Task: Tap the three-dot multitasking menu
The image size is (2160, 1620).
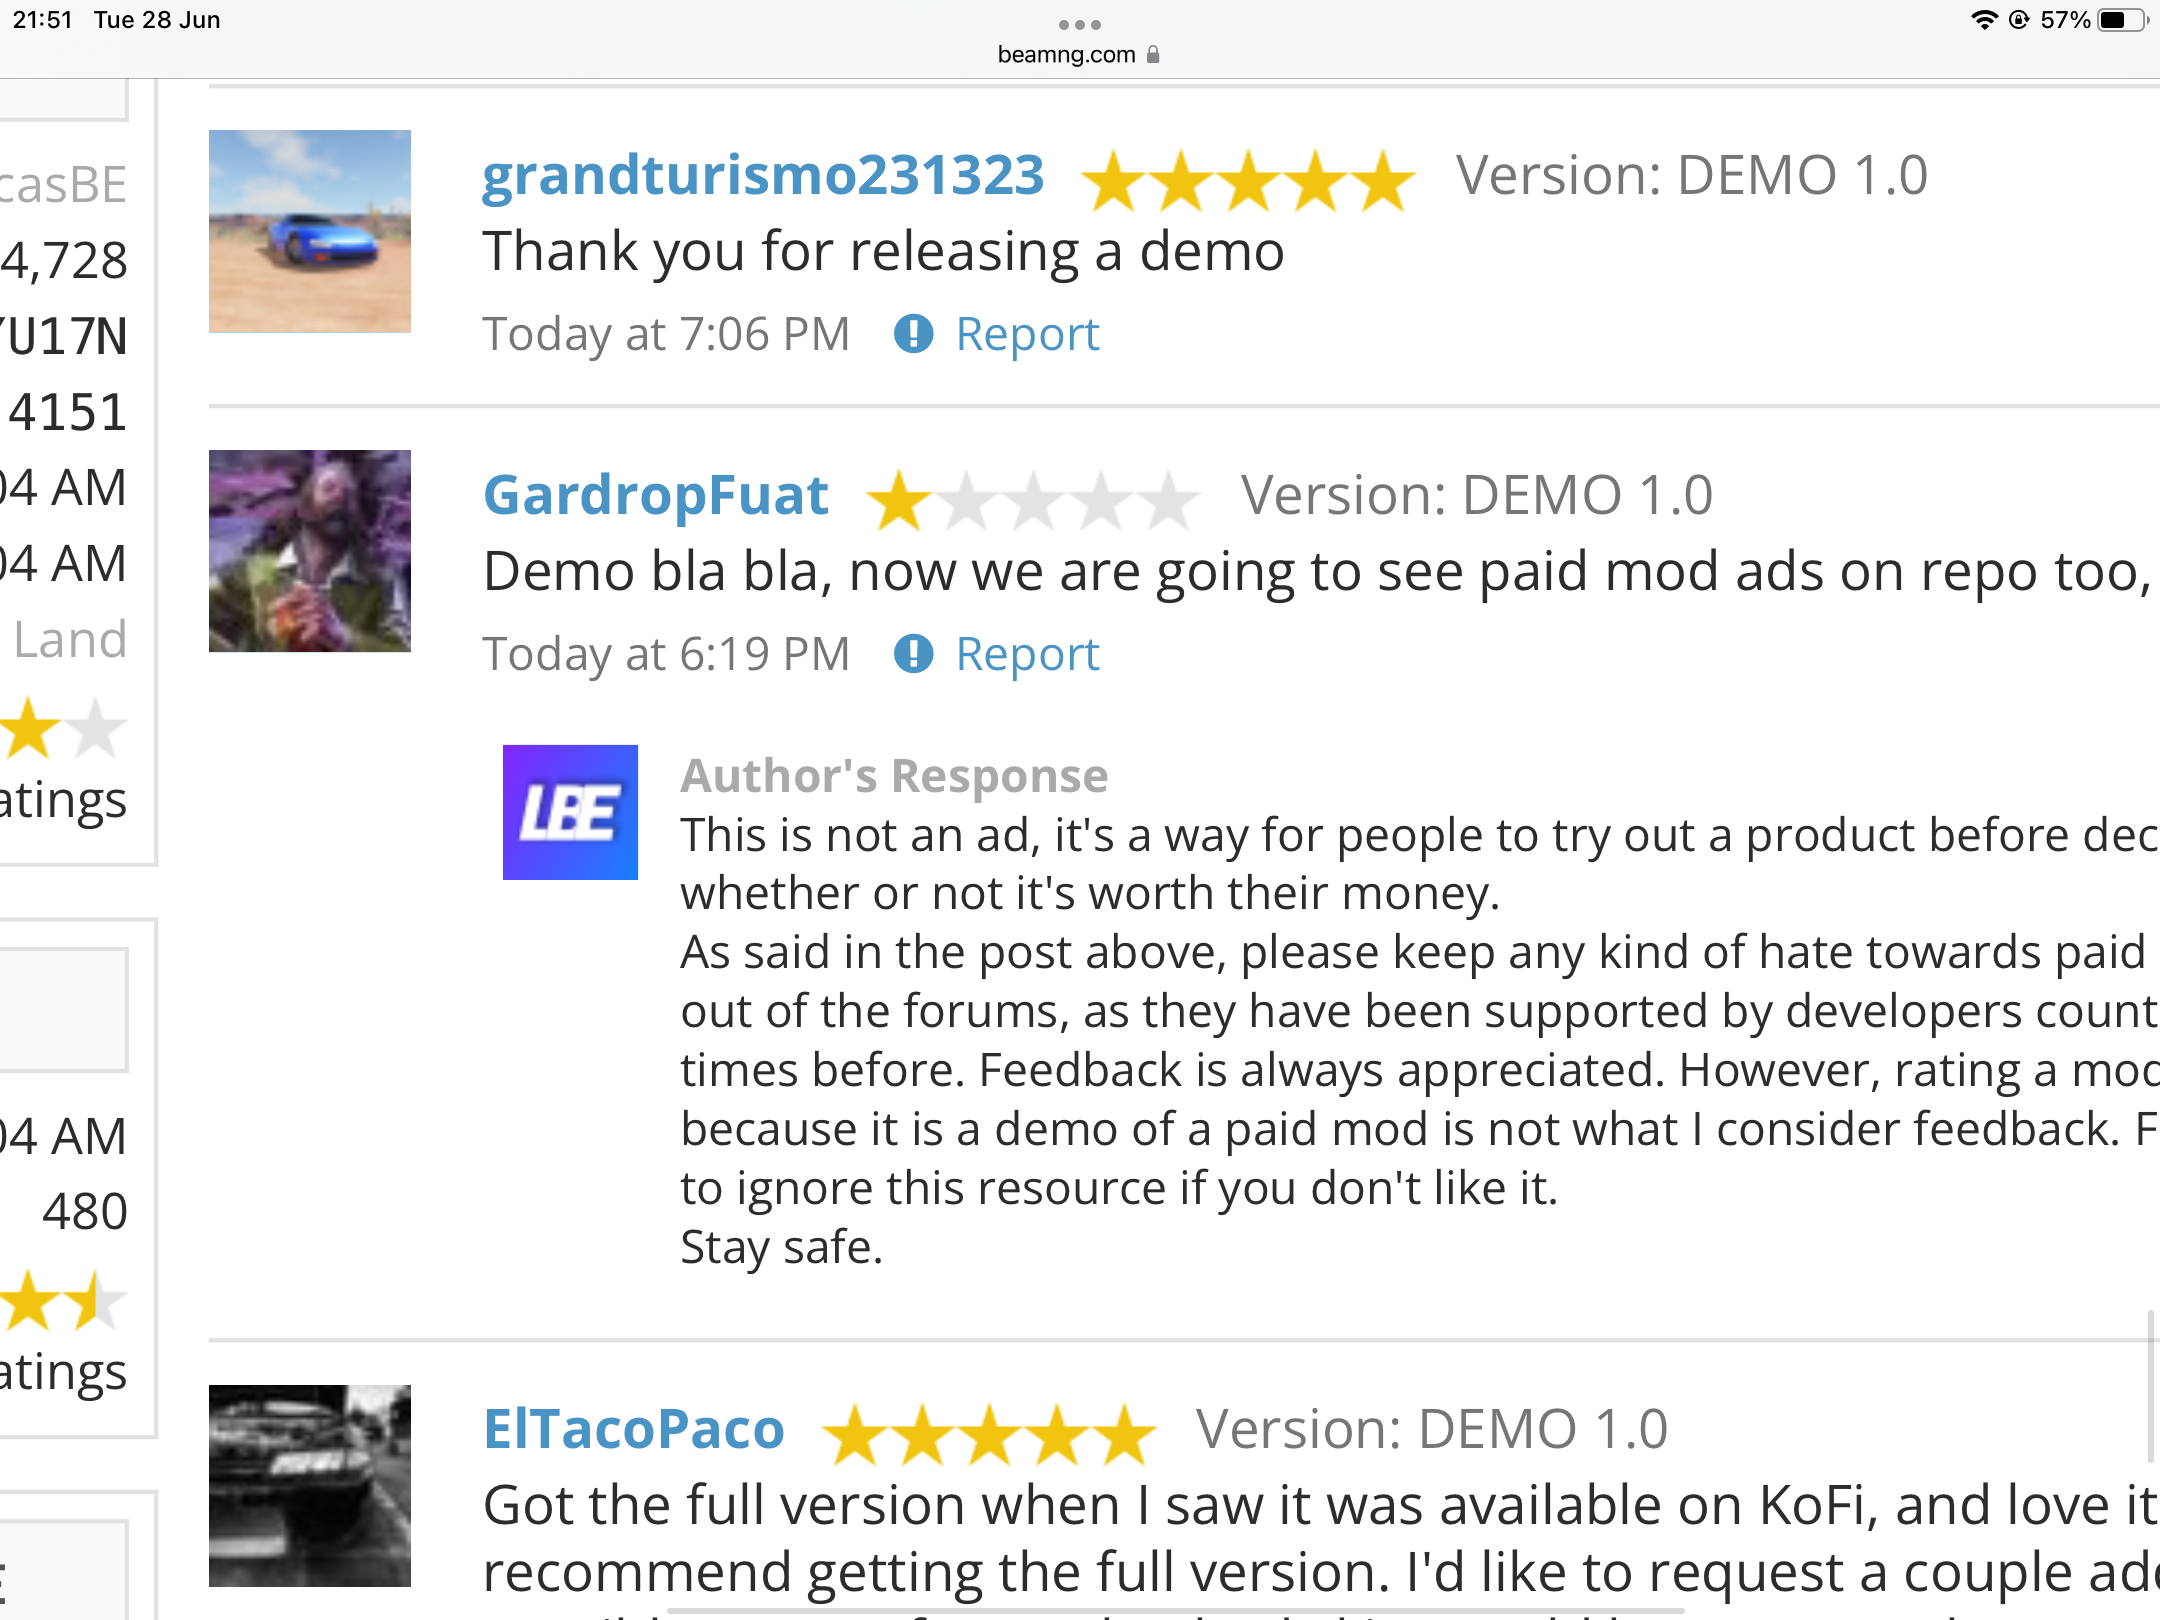Action: (x=1079, y=24)
